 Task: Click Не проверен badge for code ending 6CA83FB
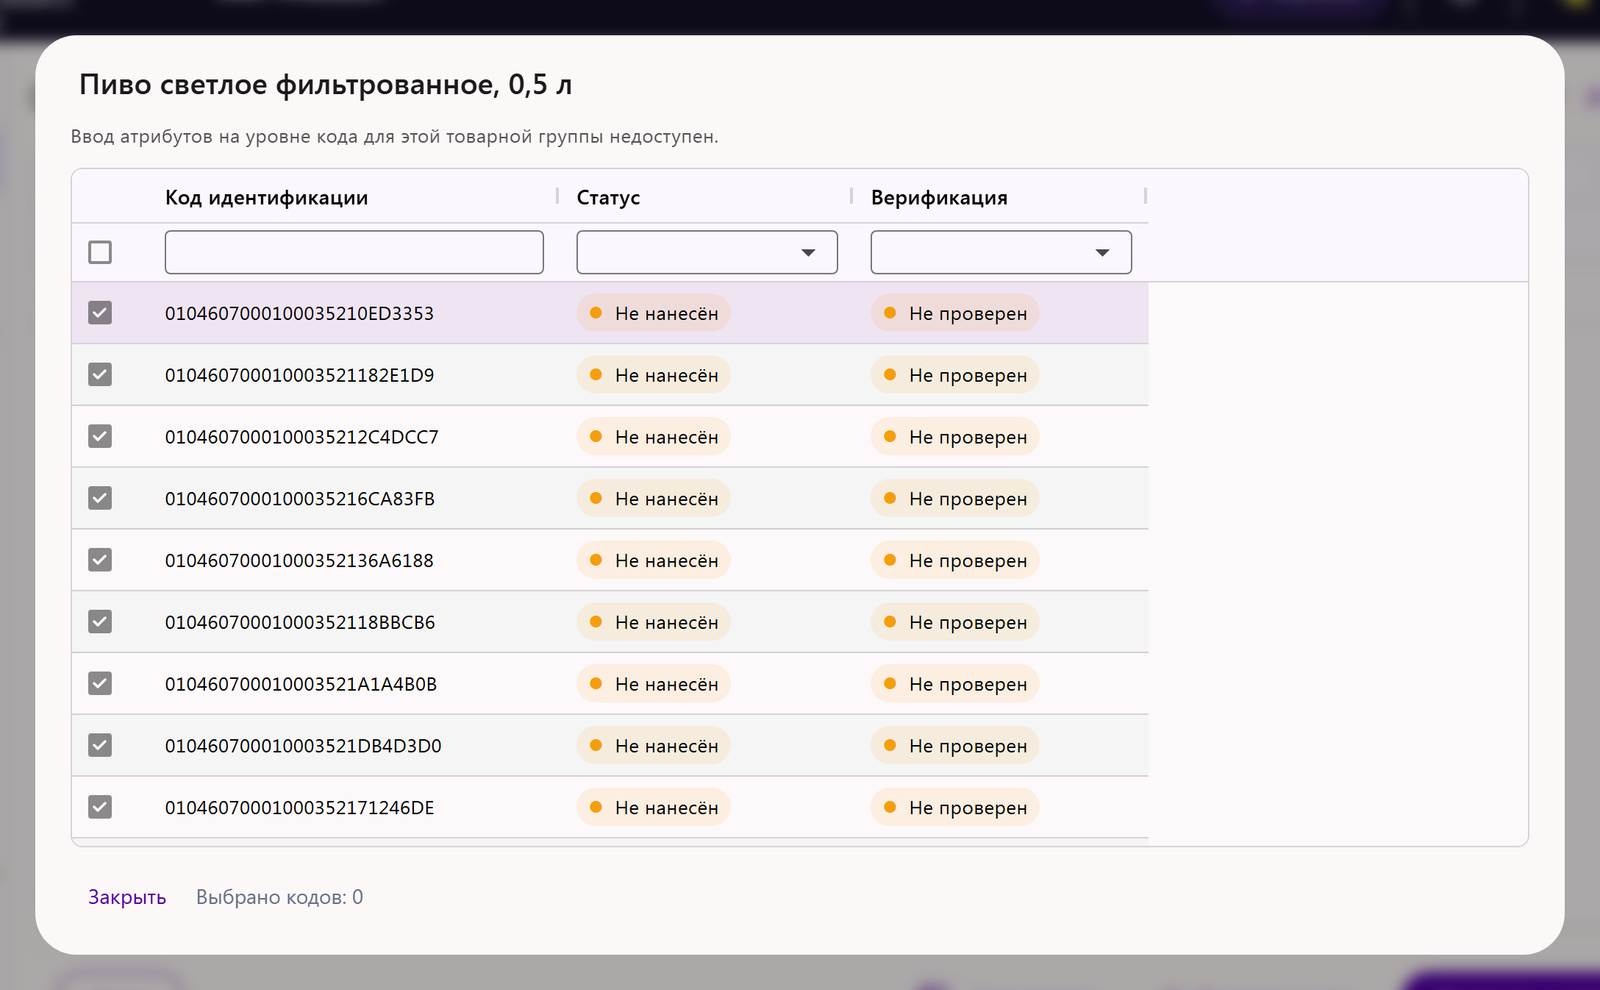coord(955,499)
